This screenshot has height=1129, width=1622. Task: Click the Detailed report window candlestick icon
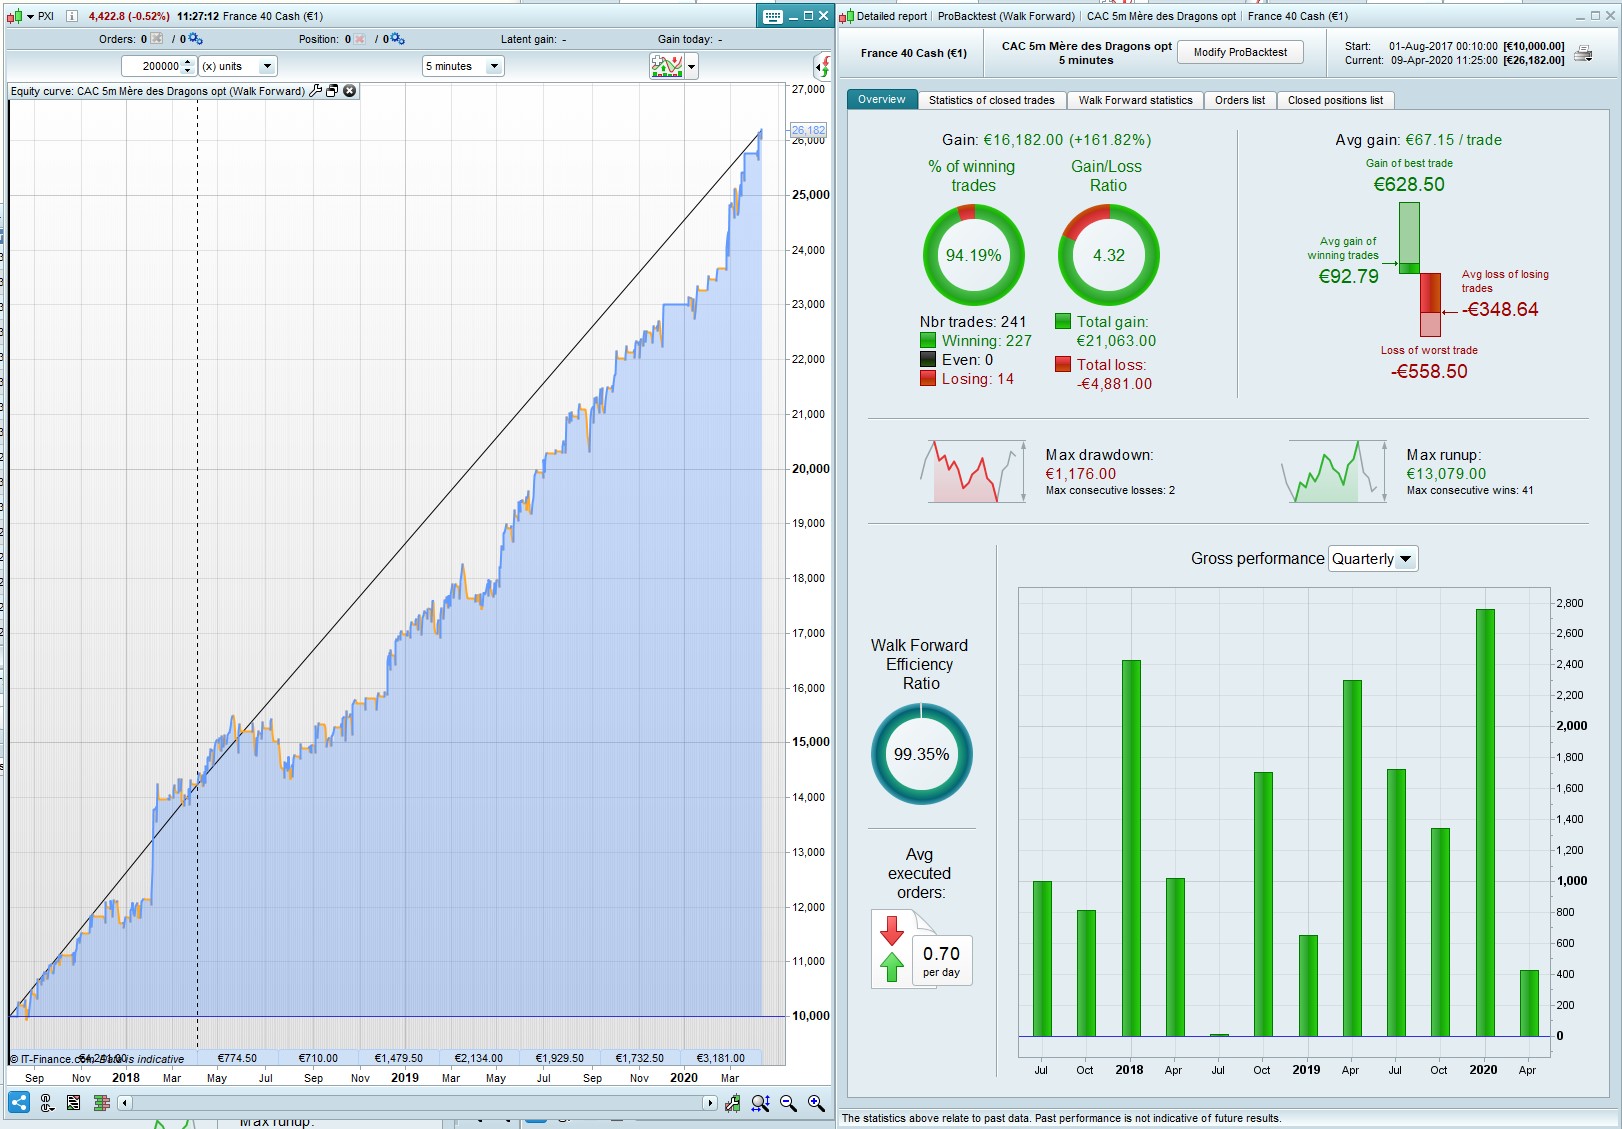846,16
